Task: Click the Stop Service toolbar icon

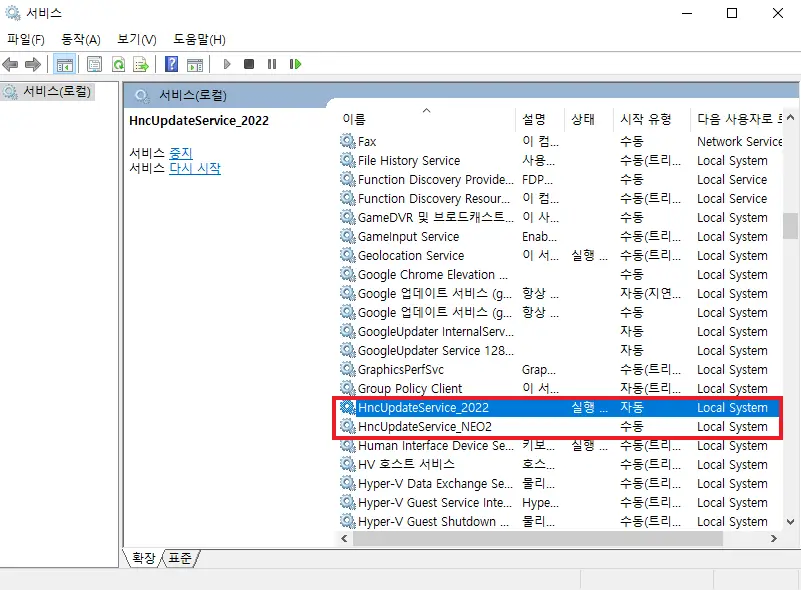Action: click(x=248, y=64)
